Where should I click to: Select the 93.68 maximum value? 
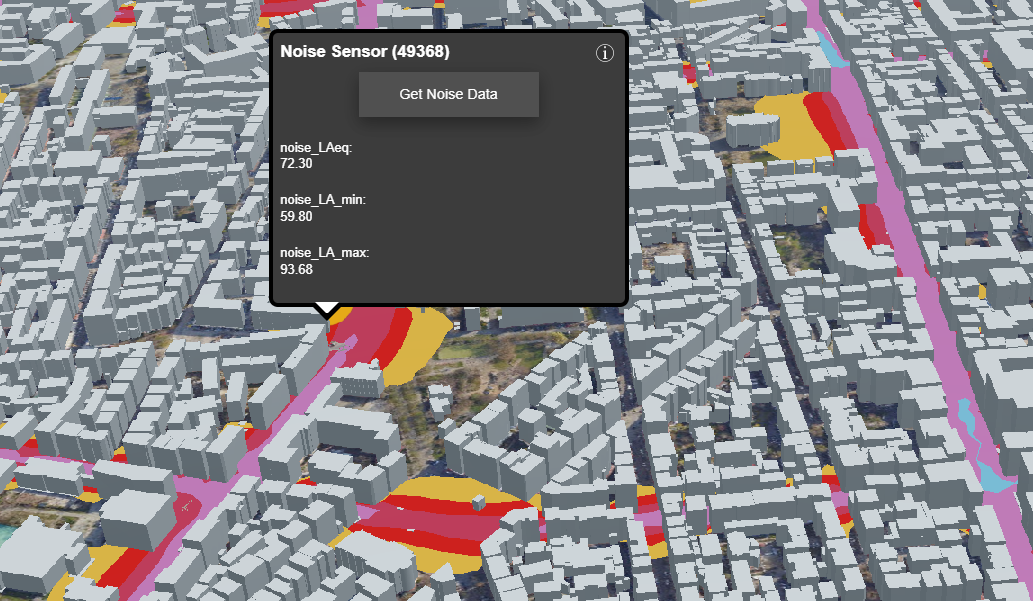(x=296, y=270)
